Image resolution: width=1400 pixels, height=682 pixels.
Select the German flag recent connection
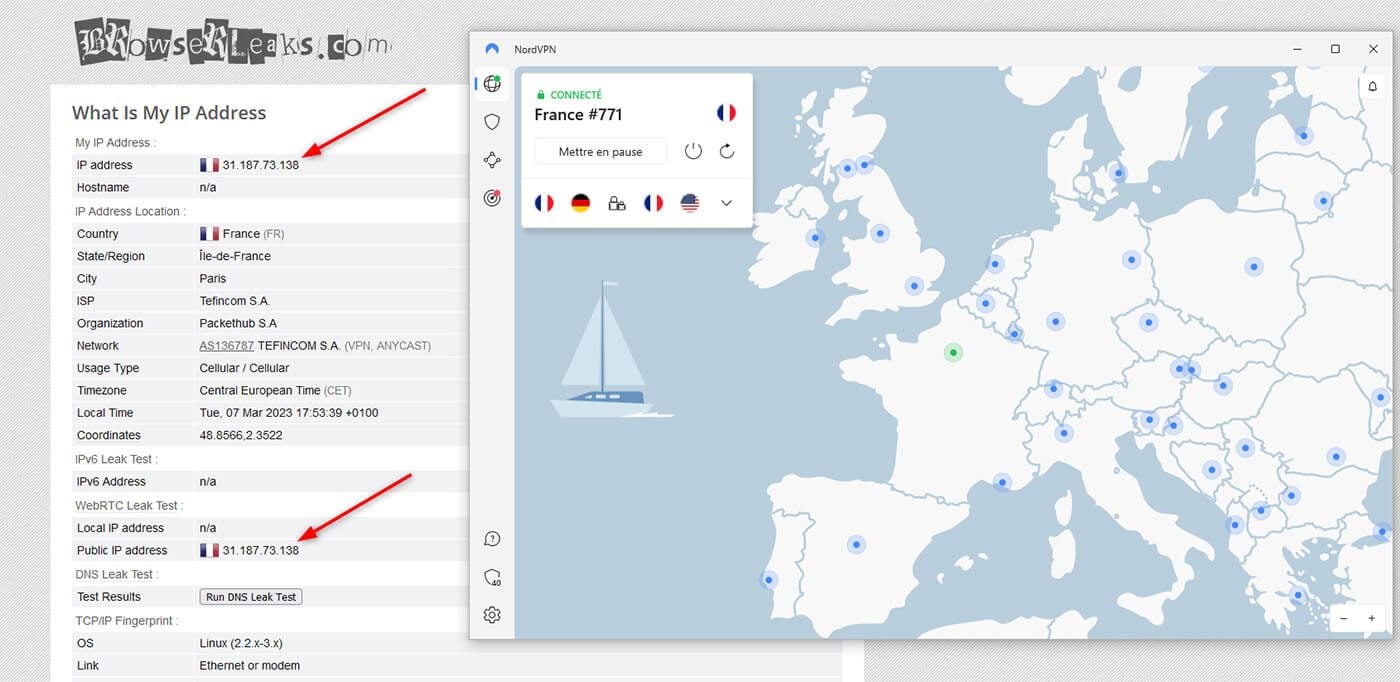click(x=580, y=203)
